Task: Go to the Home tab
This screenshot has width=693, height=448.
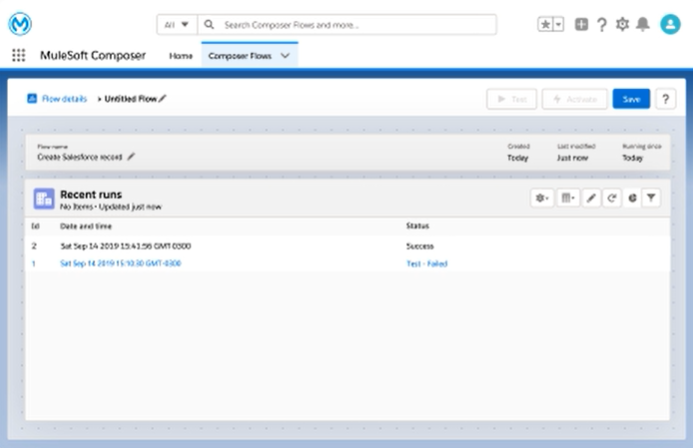Action: [x=181, y=56]
